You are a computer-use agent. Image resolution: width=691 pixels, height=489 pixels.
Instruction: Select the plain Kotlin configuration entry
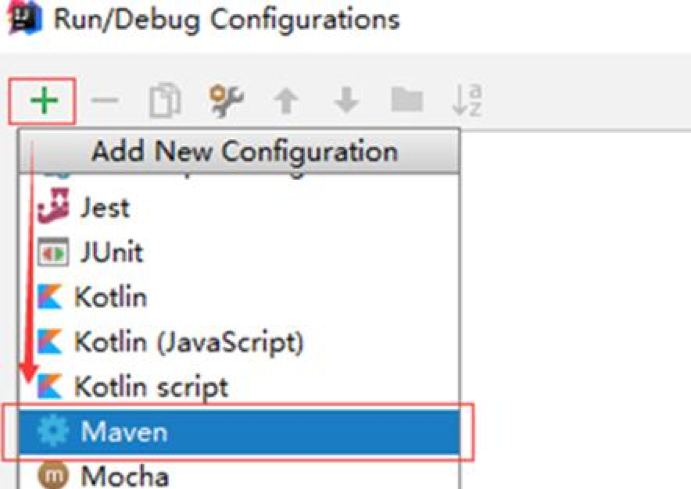[110, 297]
